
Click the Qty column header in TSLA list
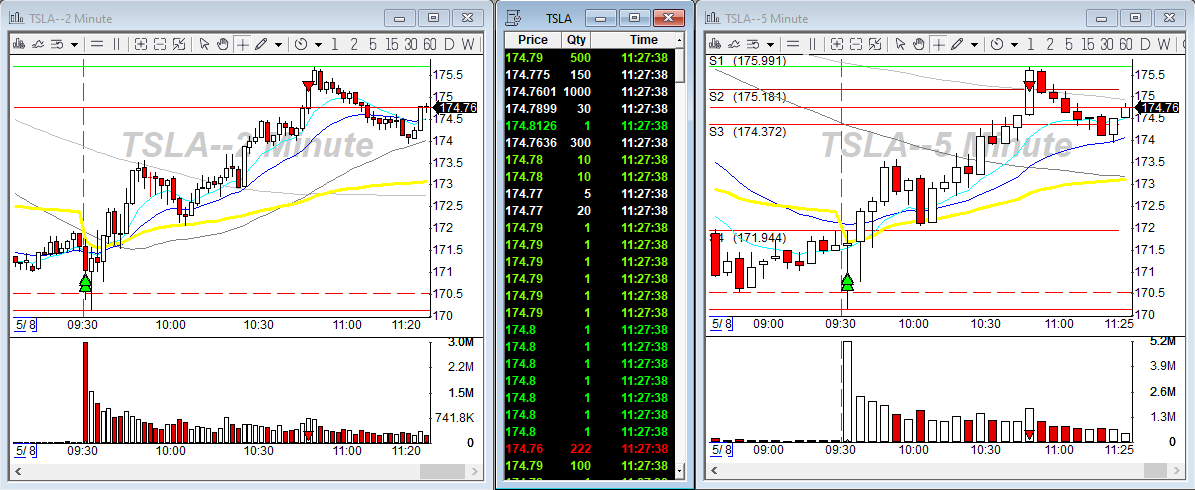(x=575, y=40)
